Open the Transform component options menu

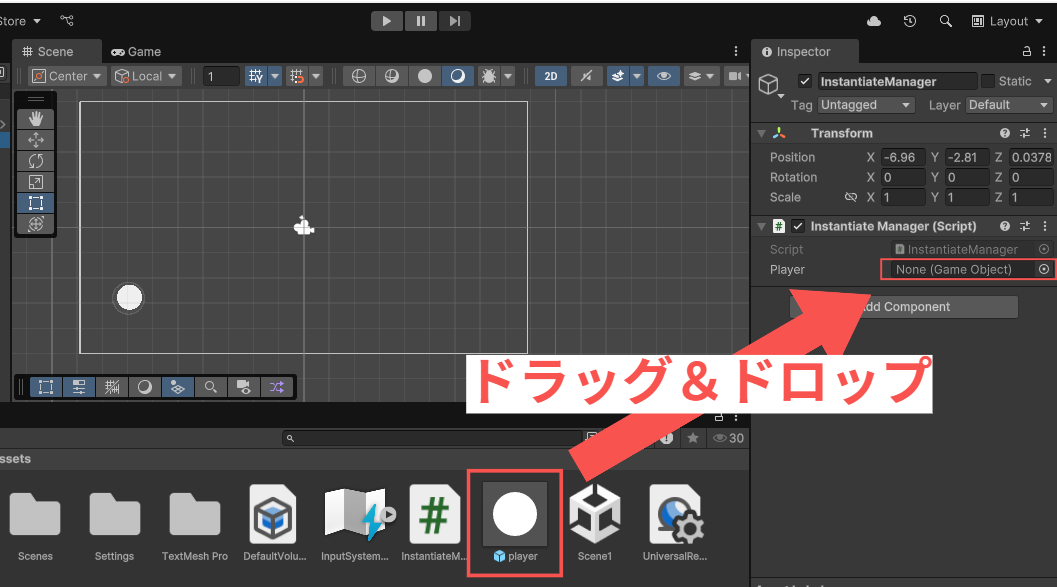point(1044,132)
